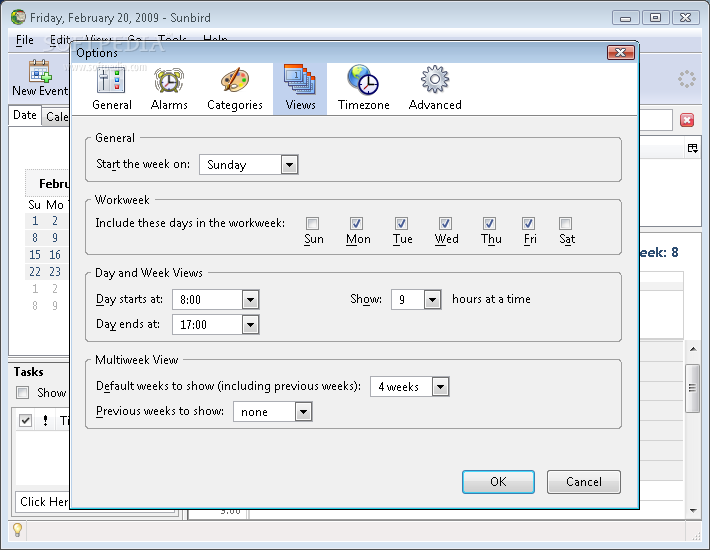Open the File menu
The image size is (710, 550).
click(24, 40)
